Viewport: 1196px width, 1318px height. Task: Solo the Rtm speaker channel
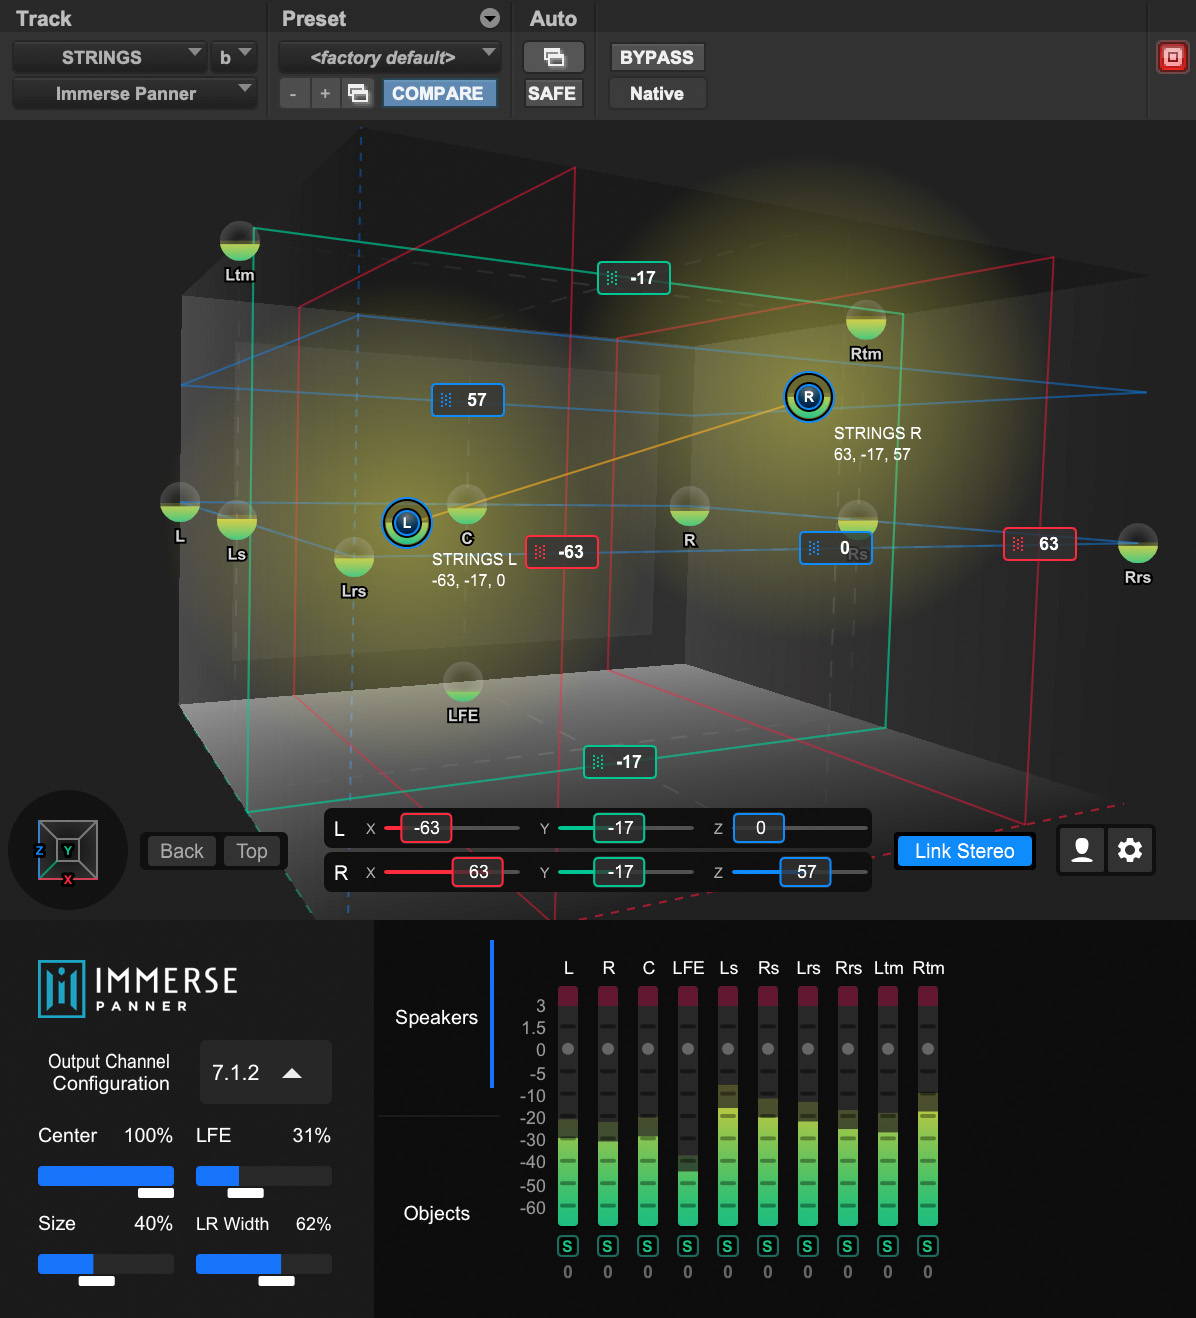click(928, 1246)
